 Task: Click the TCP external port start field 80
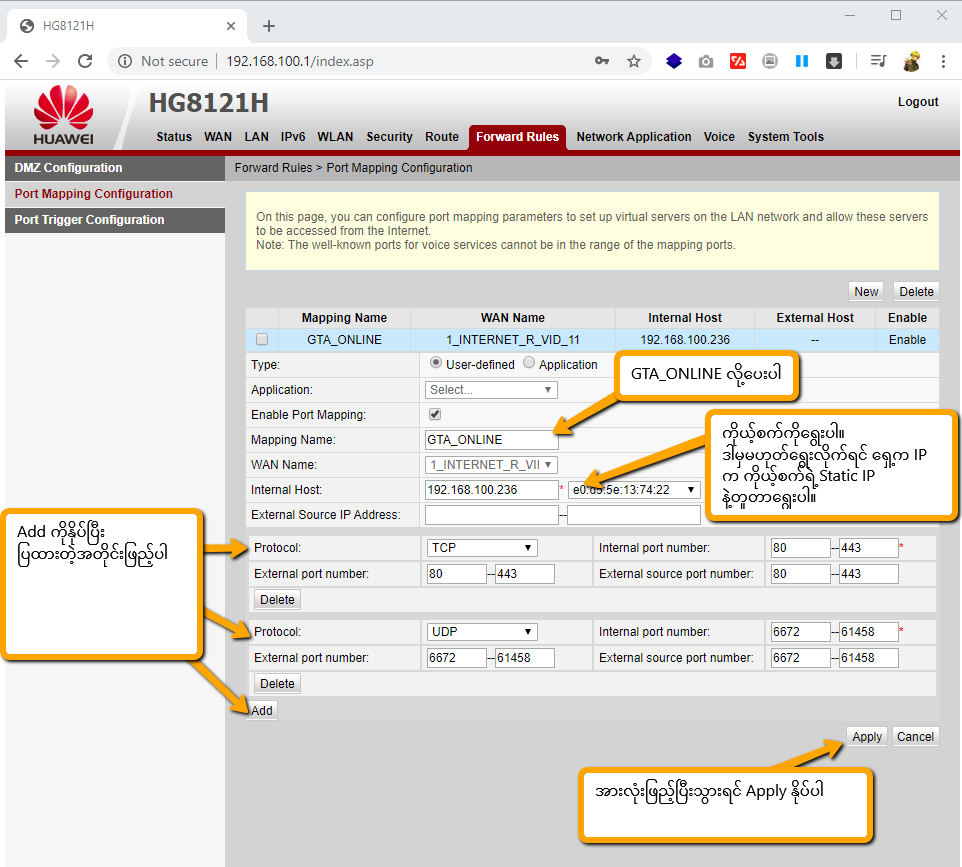point(456,574)
